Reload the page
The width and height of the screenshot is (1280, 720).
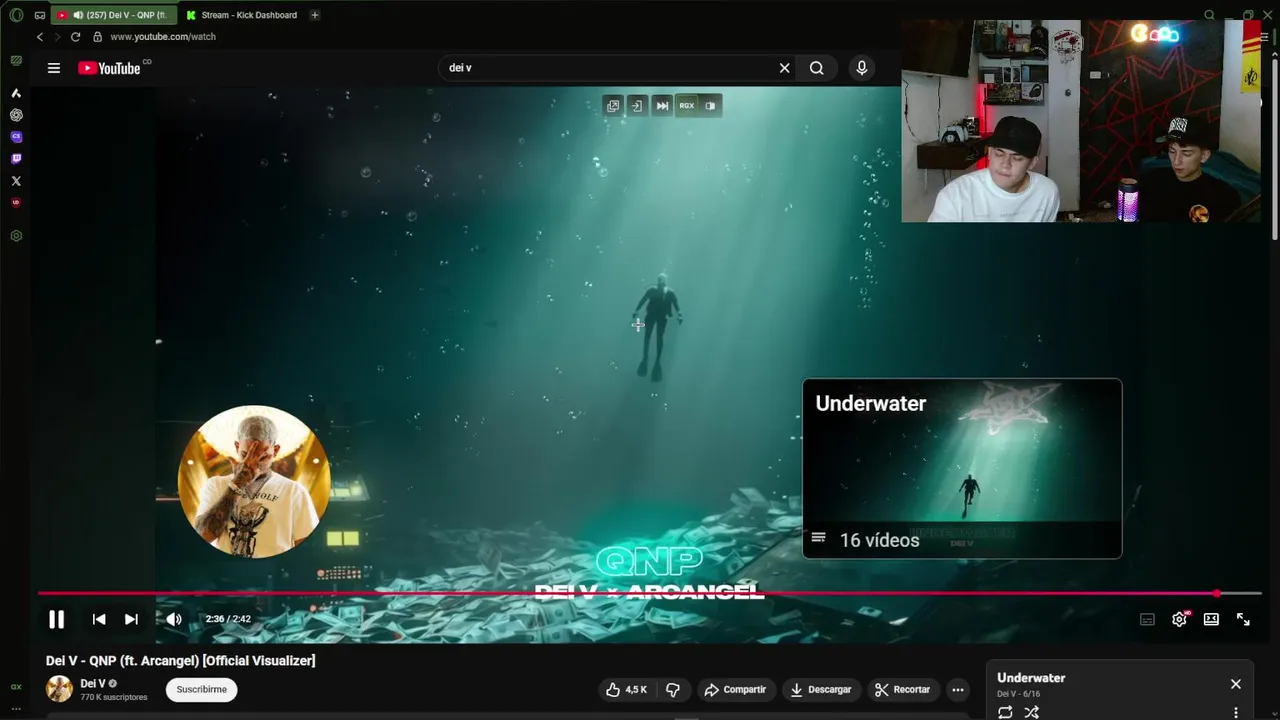point(75,37)
